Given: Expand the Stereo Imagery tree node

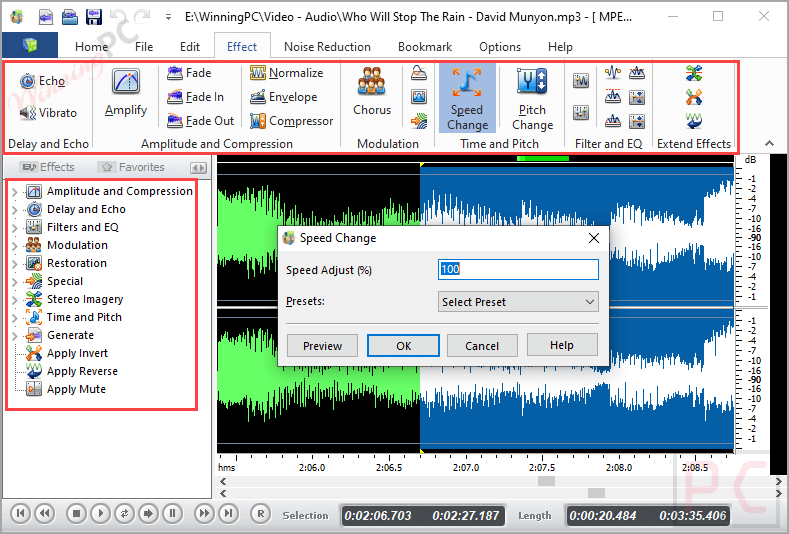Looking at the screenshot, I should 15,300.
